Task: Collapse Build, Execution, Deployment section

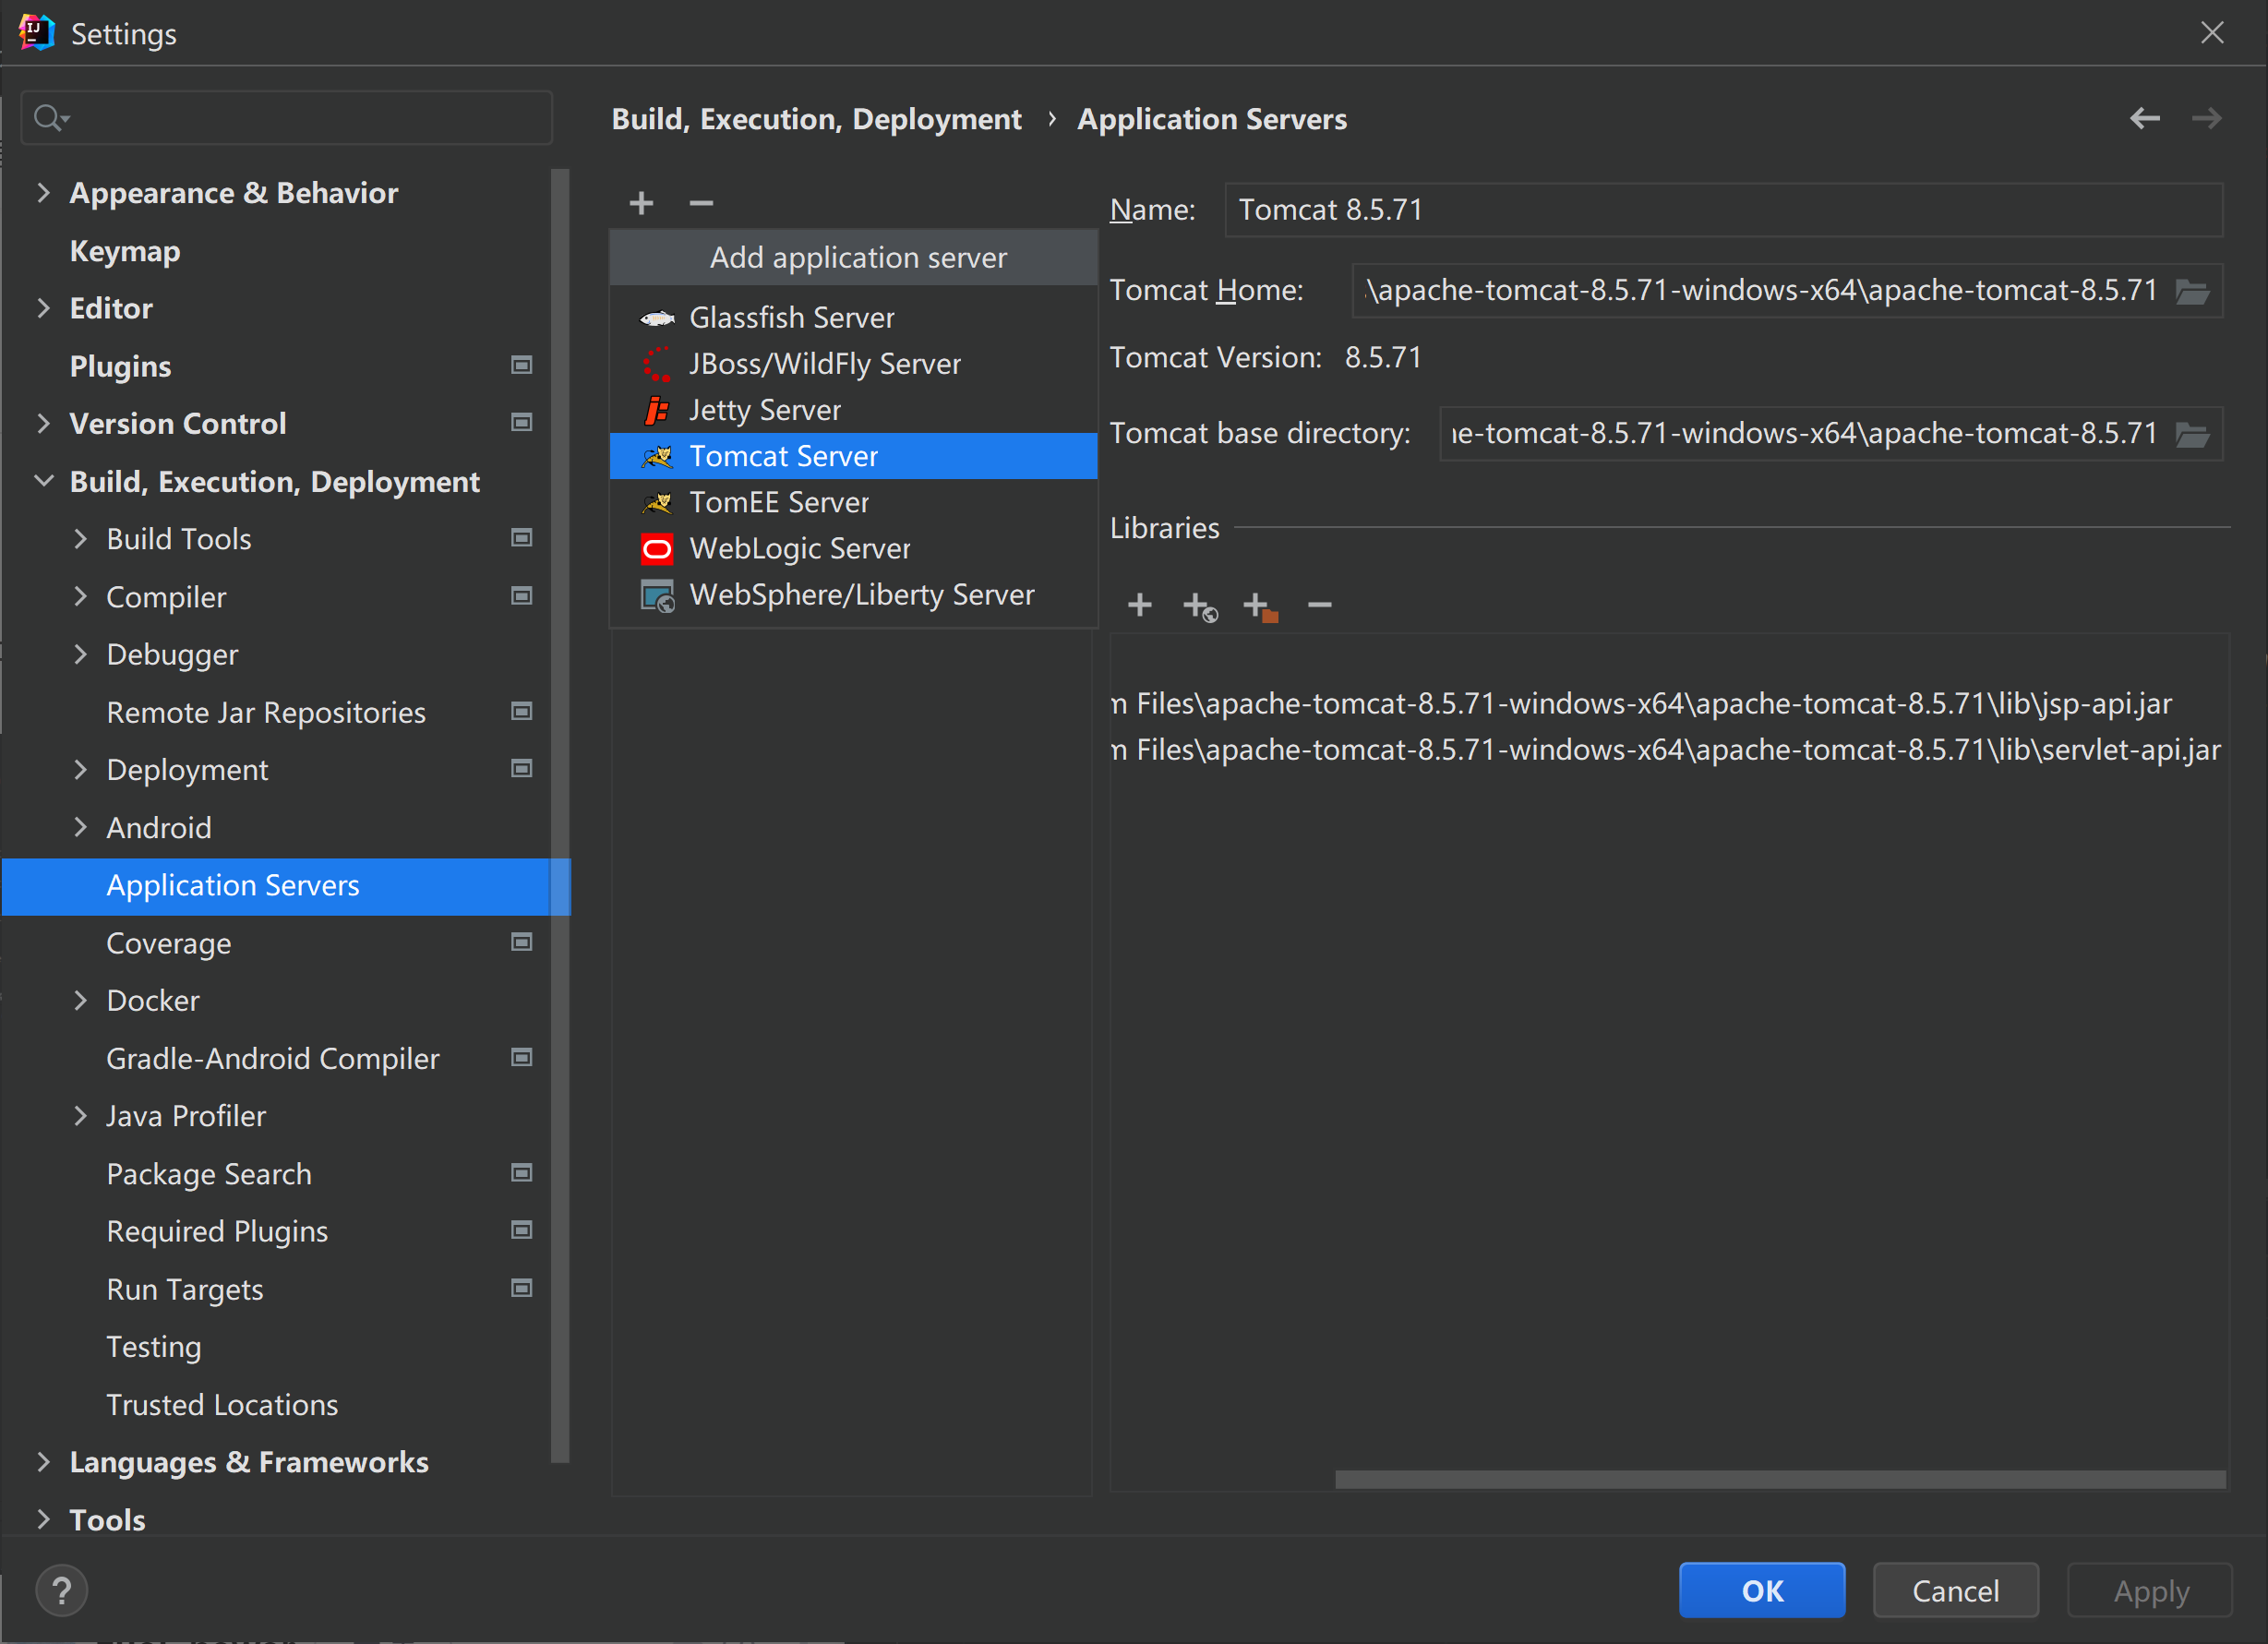Action: (x=43, y=481)
